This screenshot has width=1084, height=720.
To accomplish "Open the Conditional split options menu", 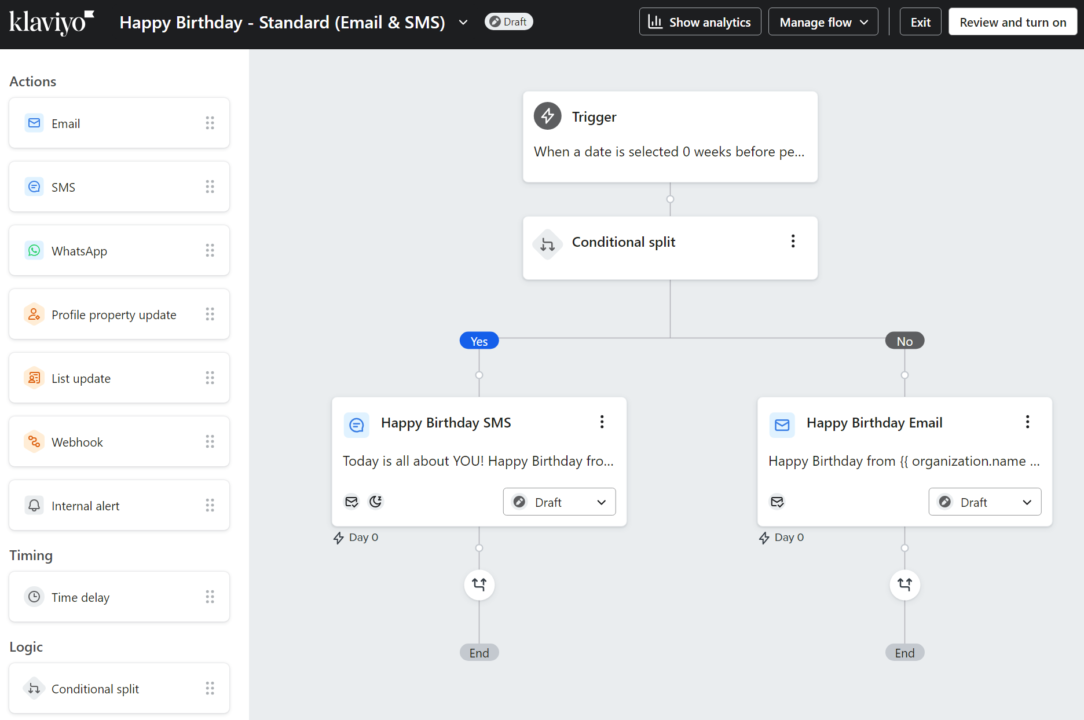I will tap(793, 241).
